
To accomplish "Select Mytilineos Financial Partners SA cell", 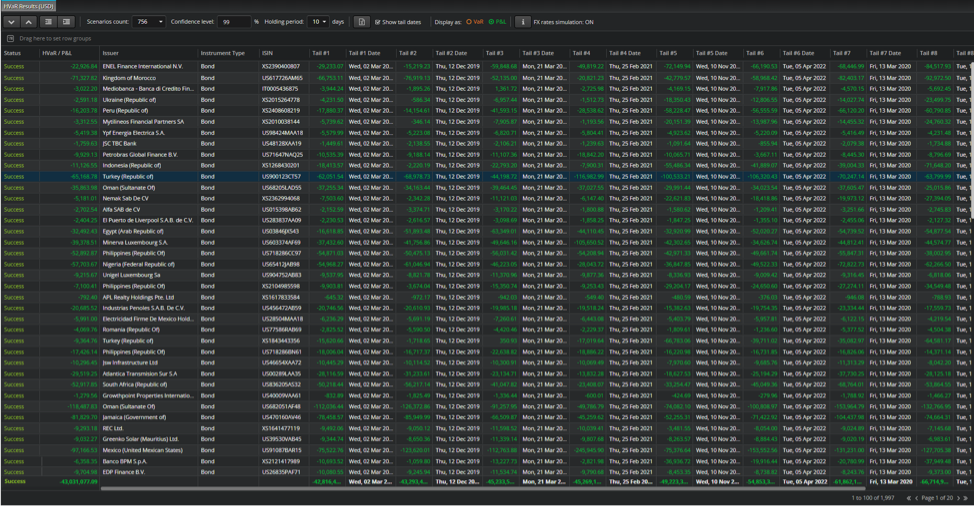I will coord(149,122).
